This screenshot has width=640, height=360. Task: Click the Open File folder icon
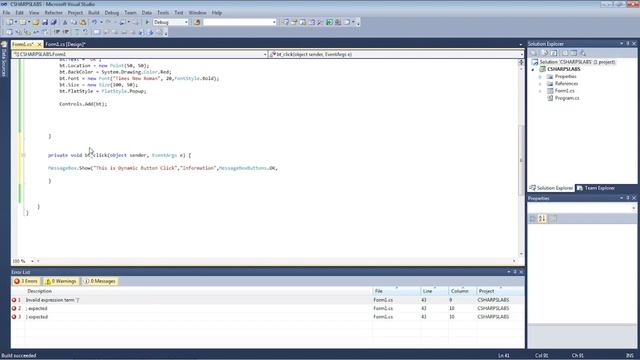[x=36, y=22]
